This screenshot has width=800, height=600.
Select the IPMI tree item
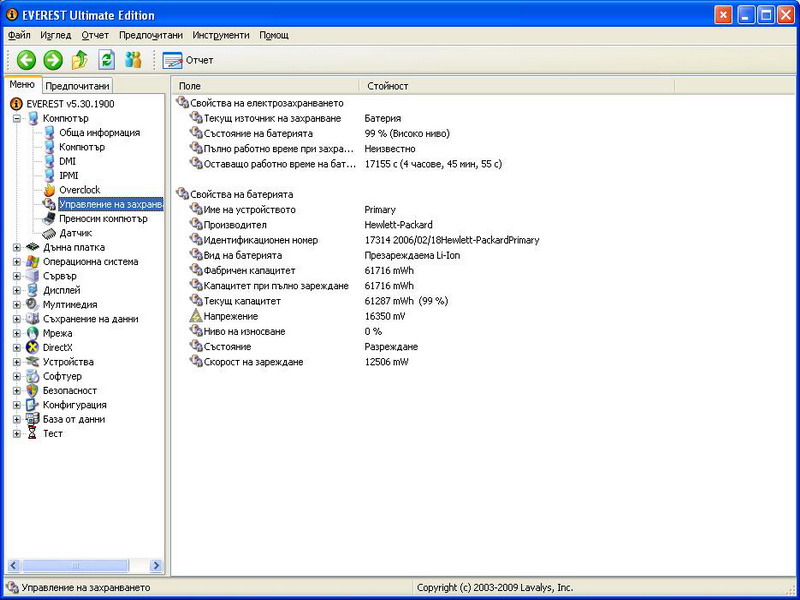(69, 176)
